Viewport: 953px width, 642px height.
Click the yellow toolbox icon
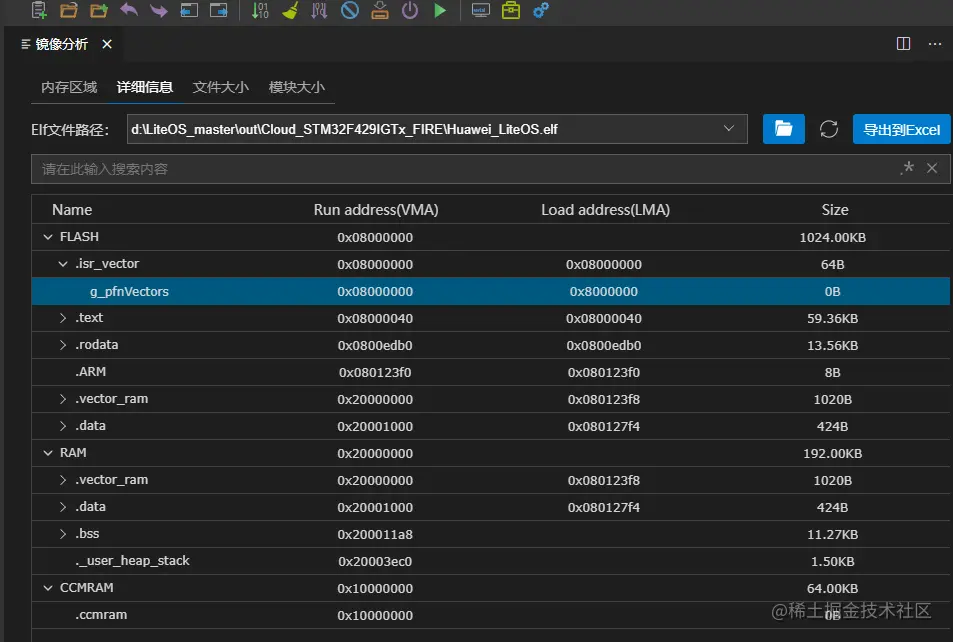coord(511,10)
